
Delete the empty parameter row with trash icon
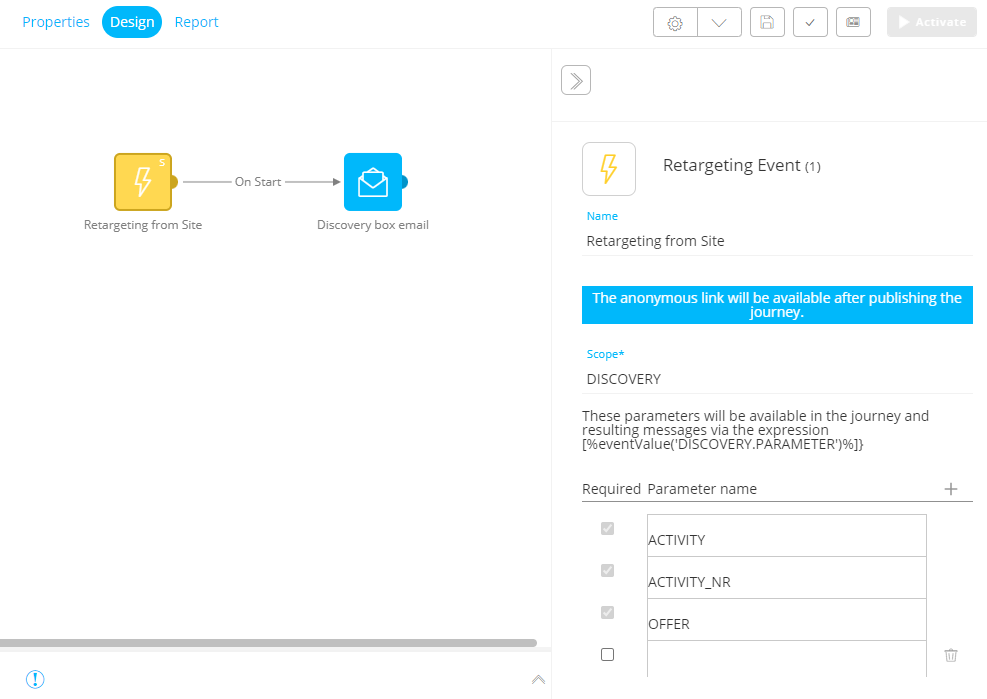[951, 655]
